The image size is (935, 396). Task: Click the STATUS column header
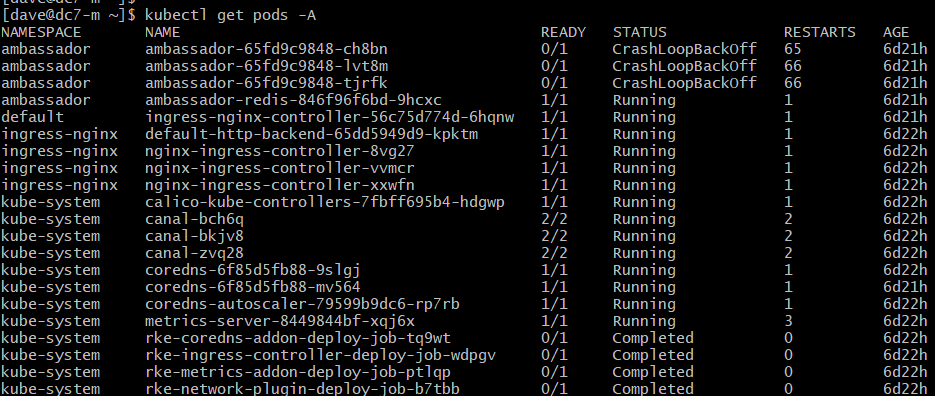[x=639, y=32]
